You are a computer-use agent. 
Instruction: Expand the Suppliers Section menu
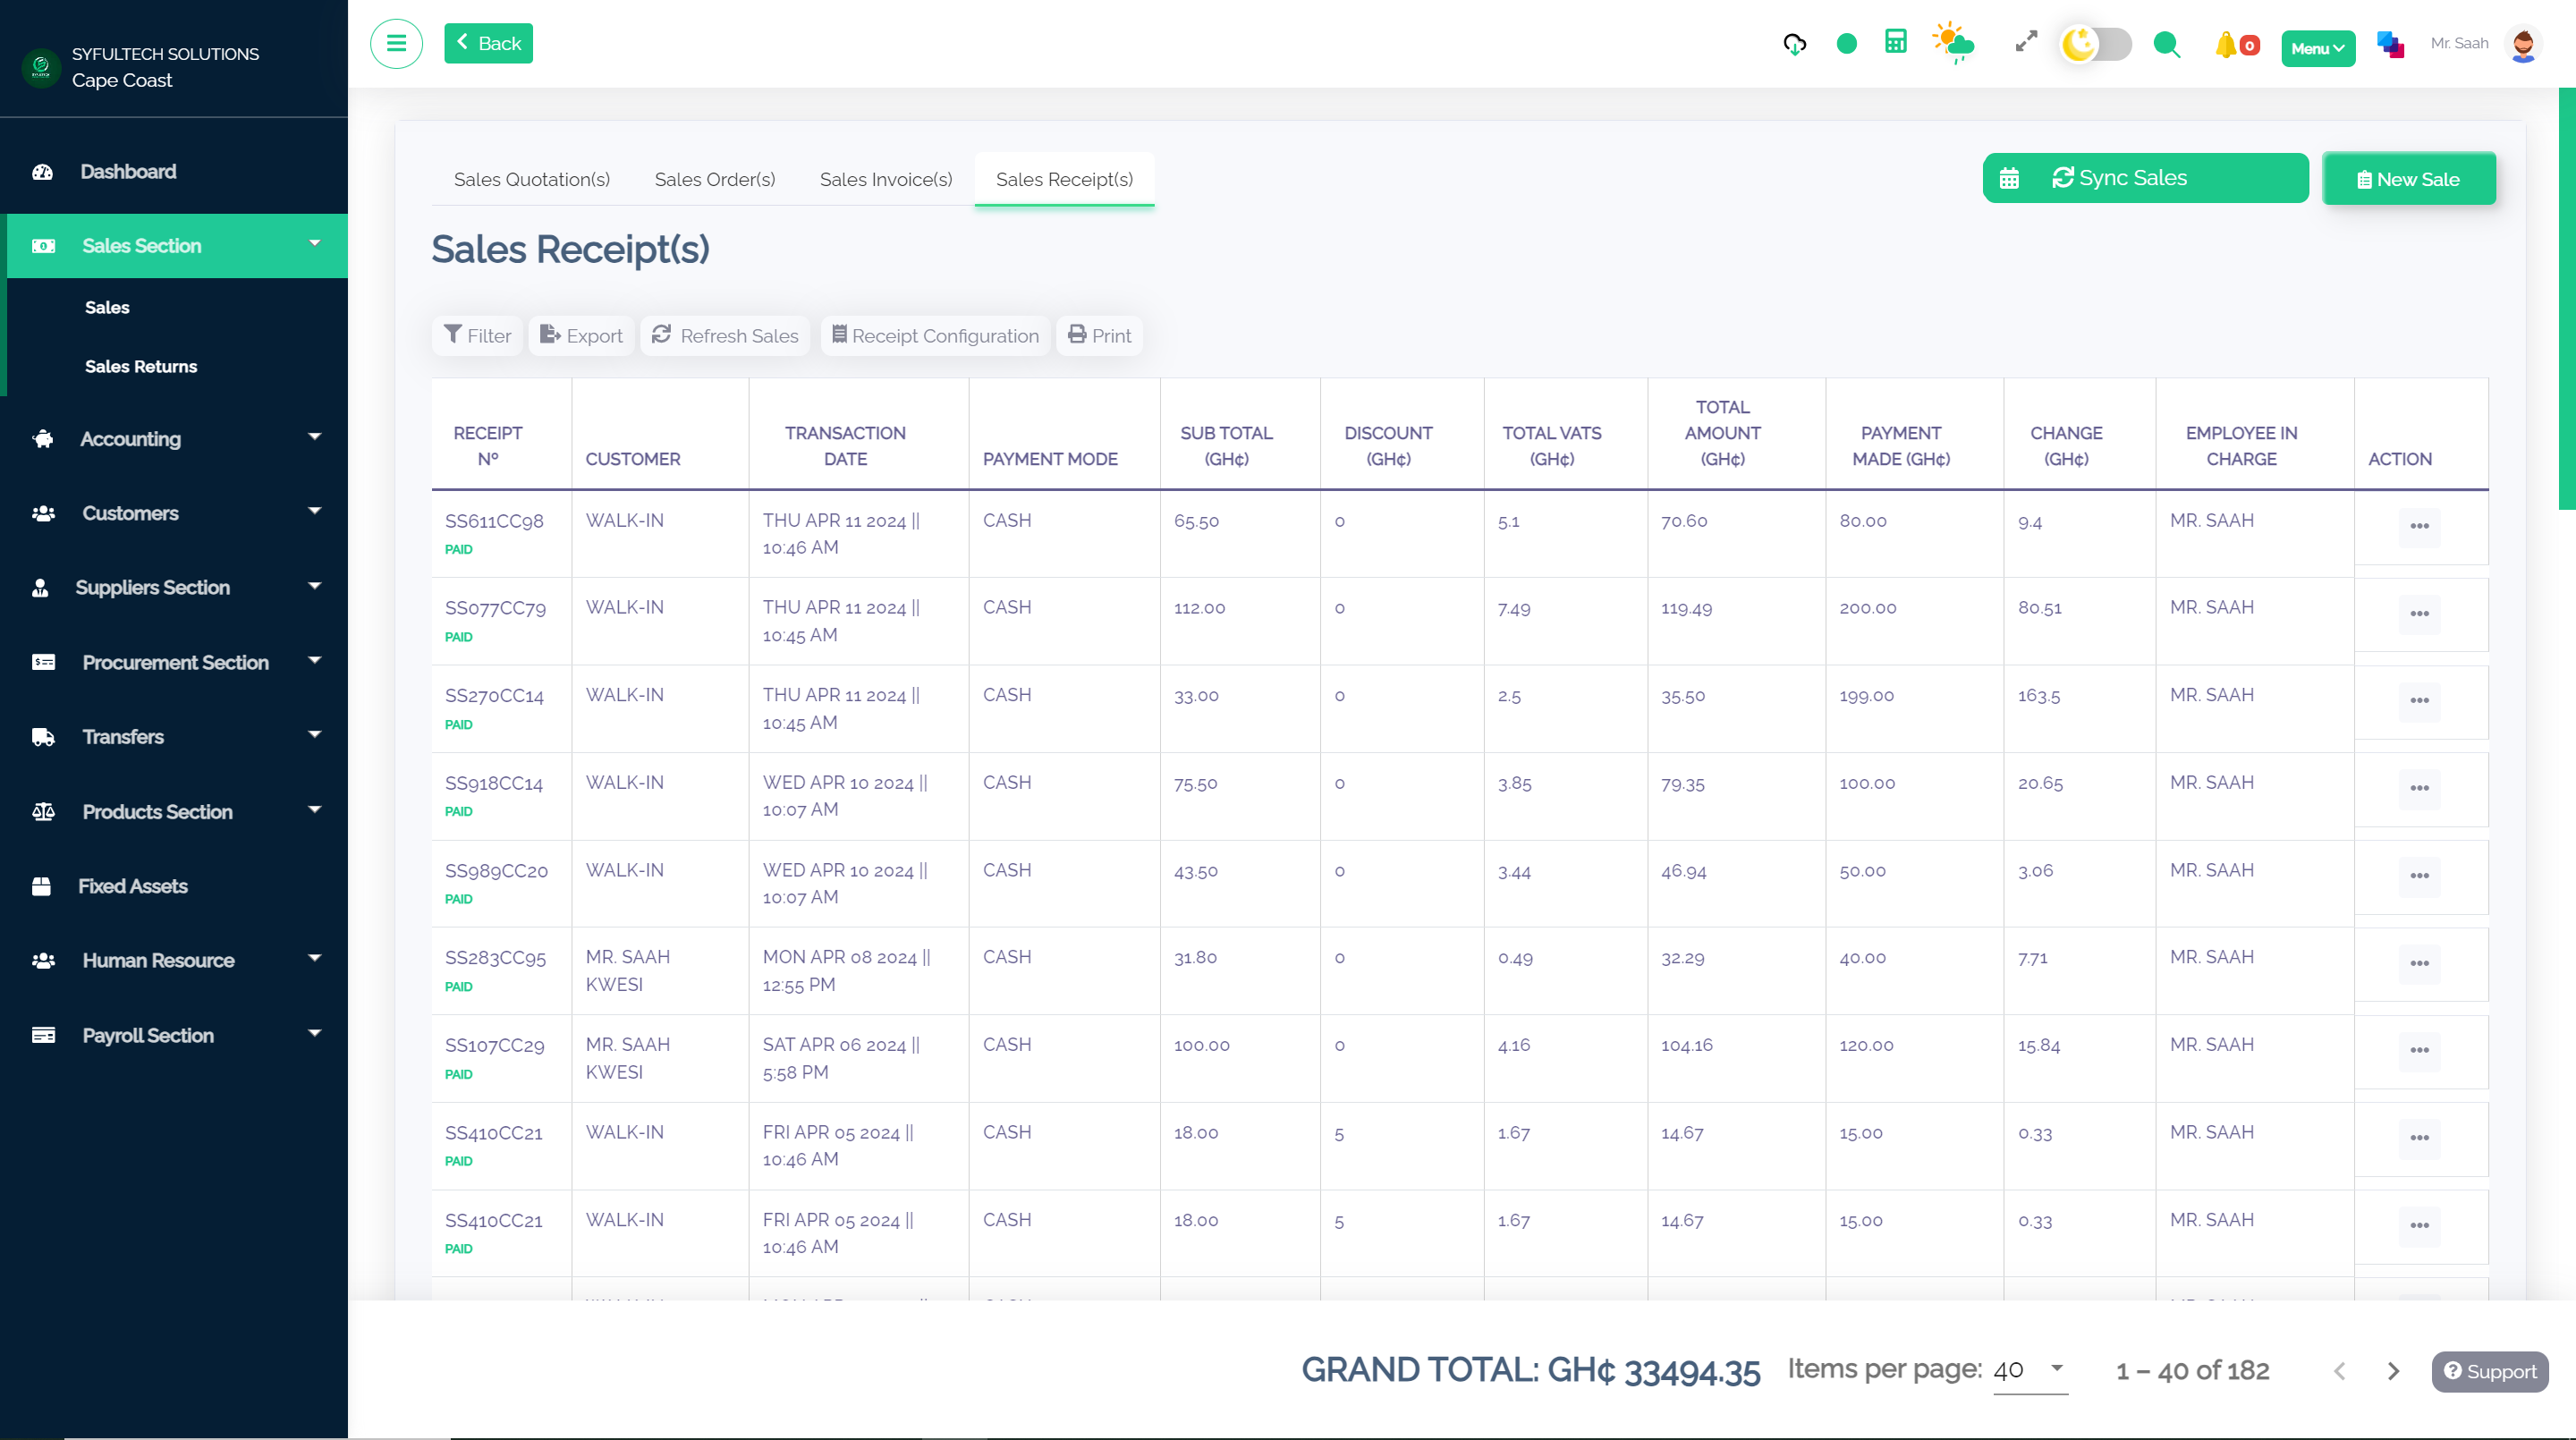[174, 588]
